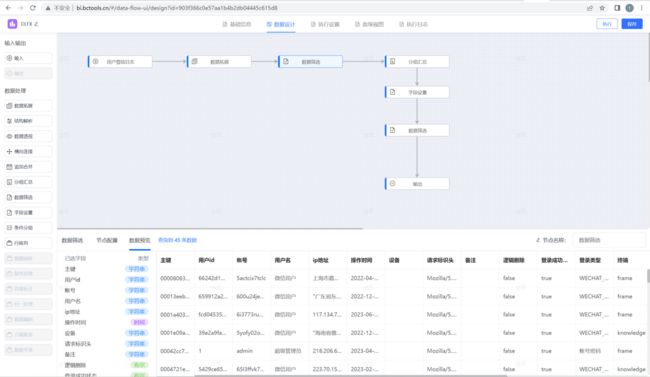Click the 执行 run button
650x377 pixels.
point(607,24)
